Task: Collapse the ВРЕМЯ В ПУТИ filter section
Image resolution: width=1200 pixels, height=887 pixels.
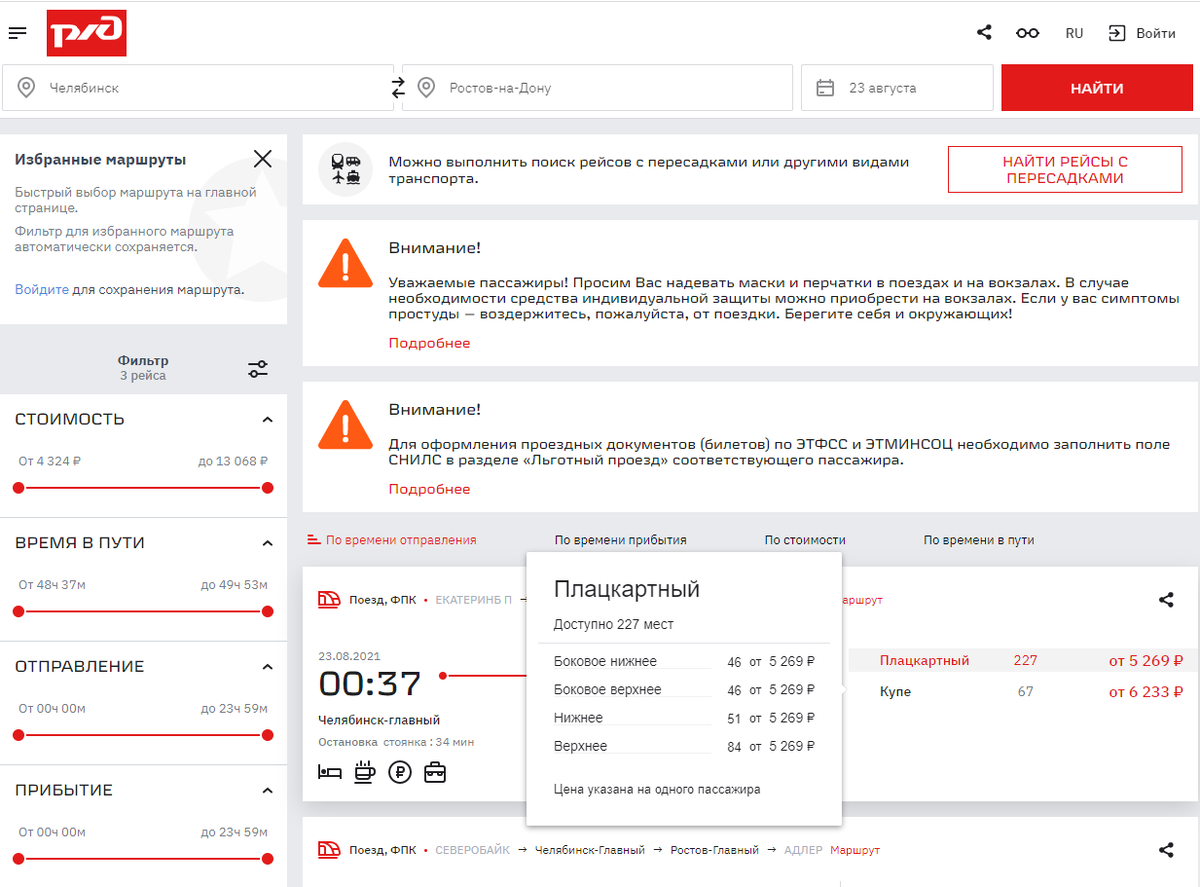Action: (x=267, y=543)
